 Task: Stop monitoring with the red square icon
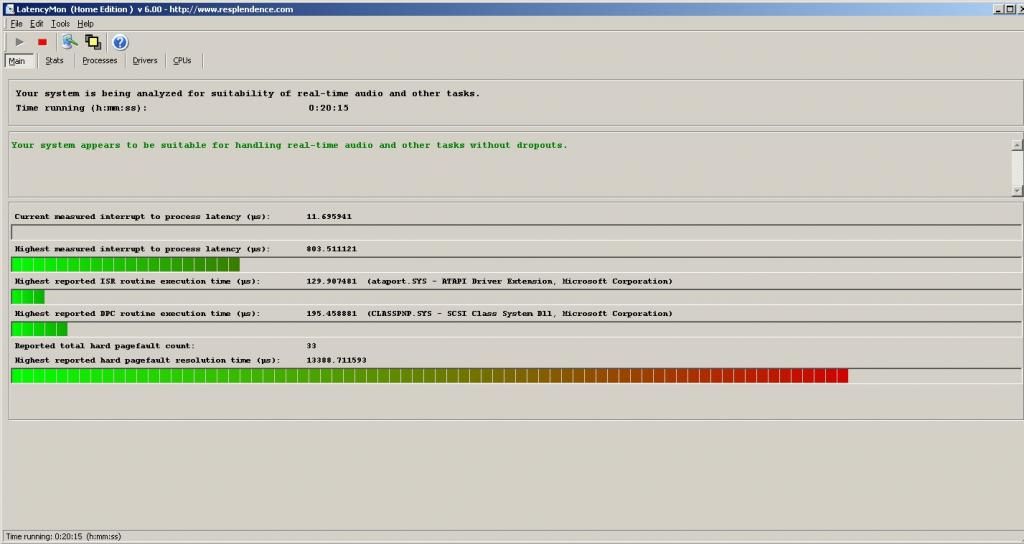[42, 42]
